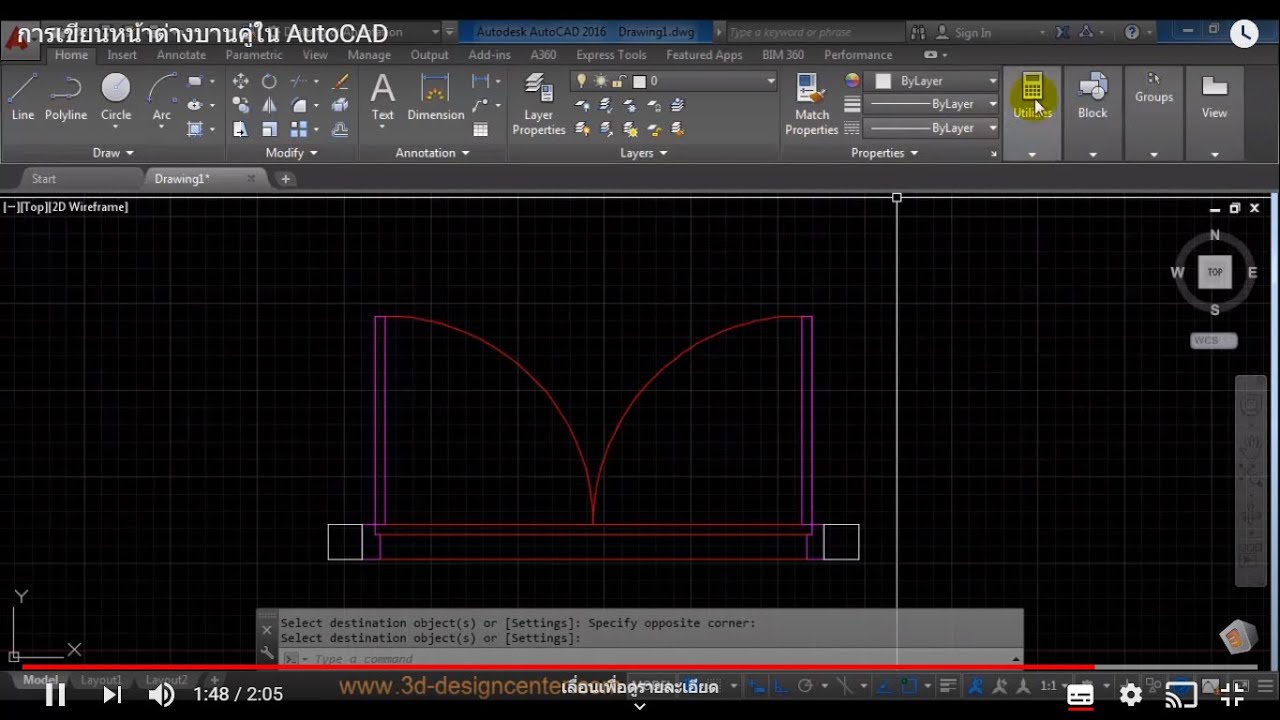Click the Copy tool icon

coord(241,105)
